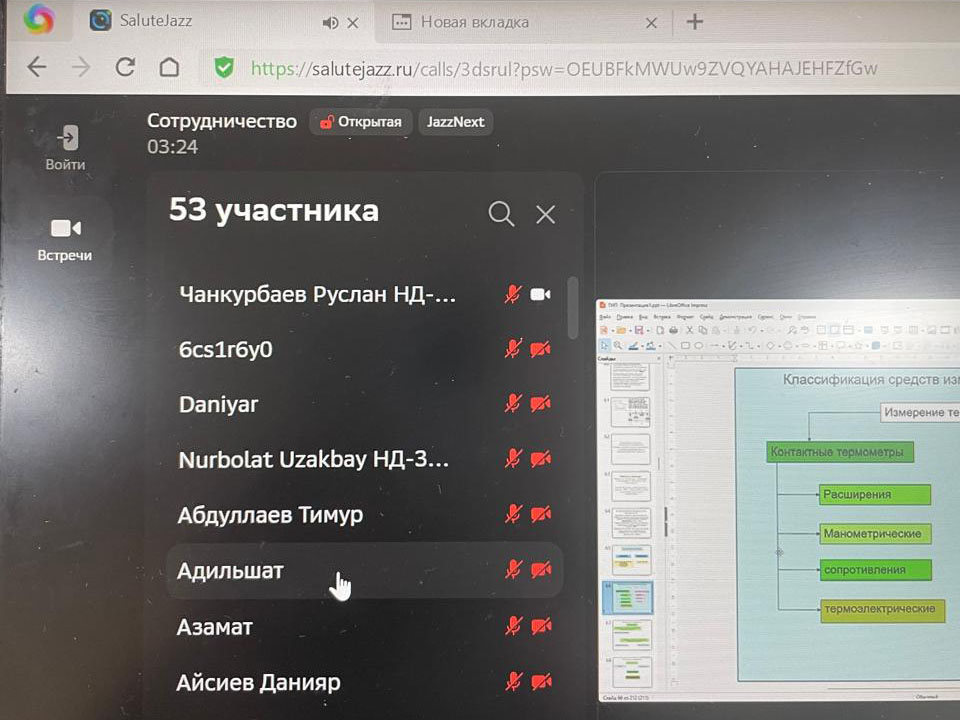The height and width of the screenshot is (720, 960).
Task: Select participant Адильшат in the list
Action: (x=231, y=571)
